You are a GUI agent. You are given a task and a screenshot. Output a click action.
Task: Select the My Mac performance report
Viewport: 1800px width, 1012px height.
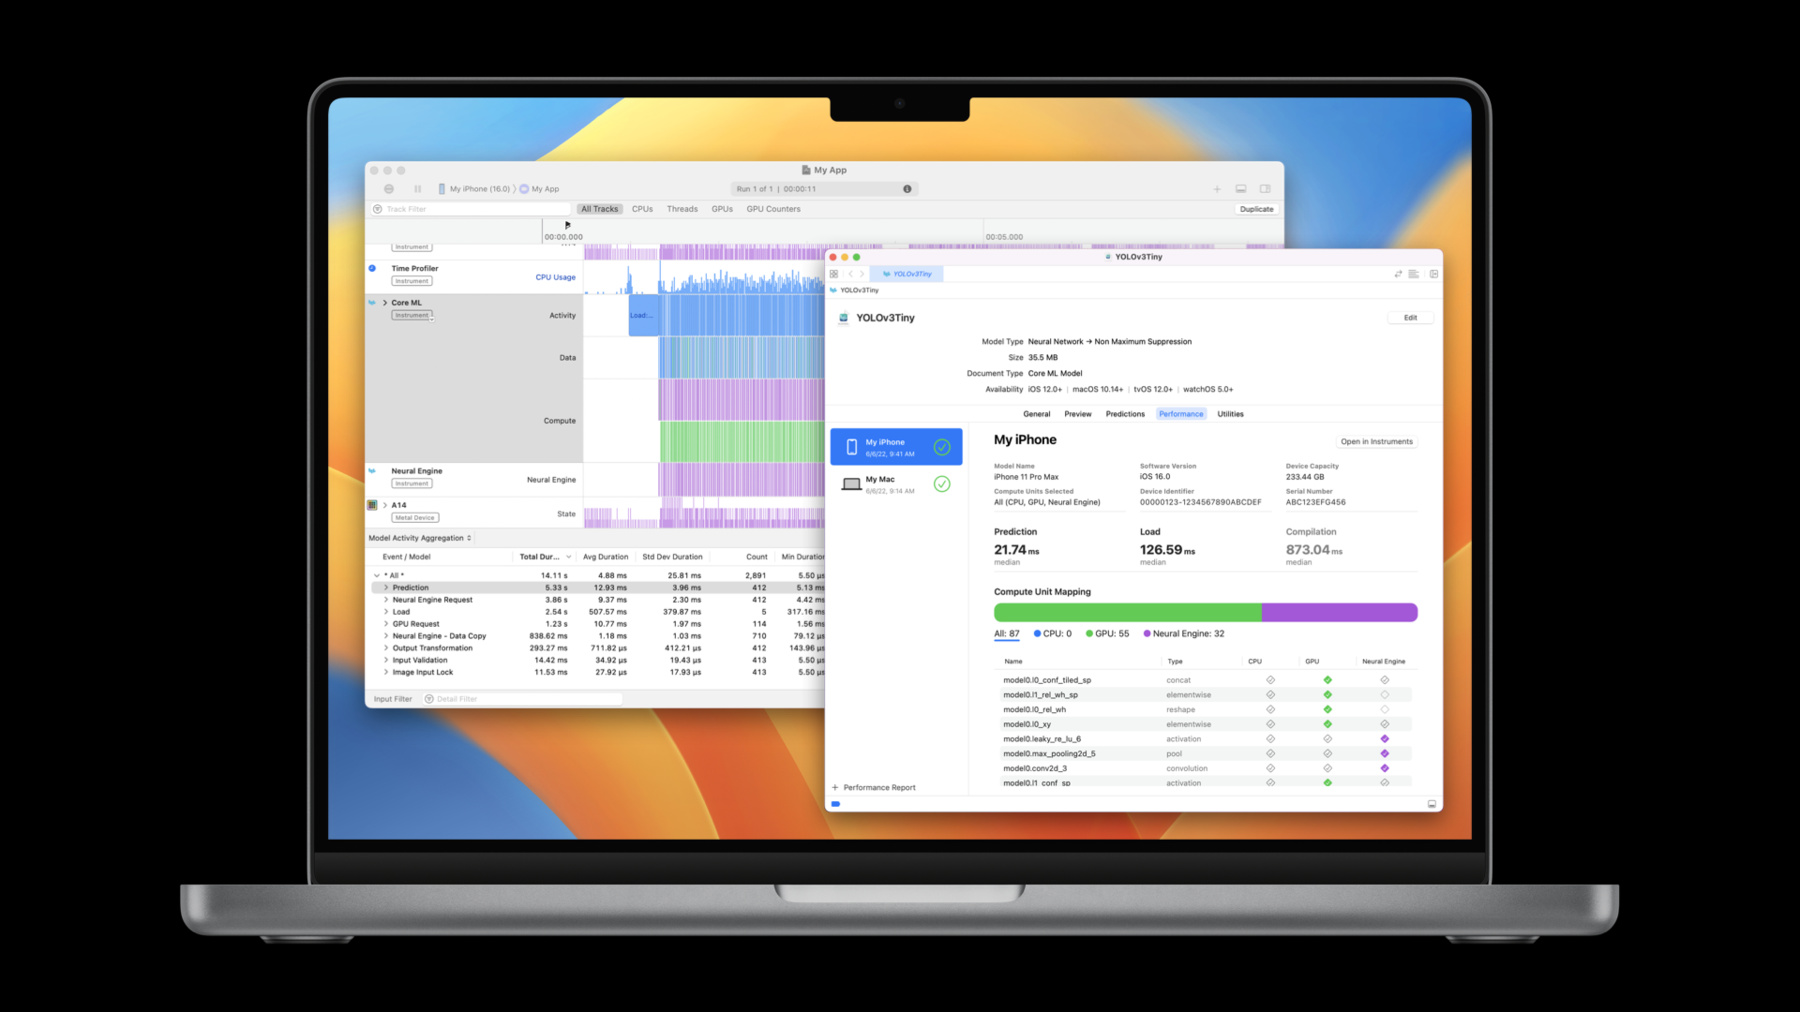point(896,484)
